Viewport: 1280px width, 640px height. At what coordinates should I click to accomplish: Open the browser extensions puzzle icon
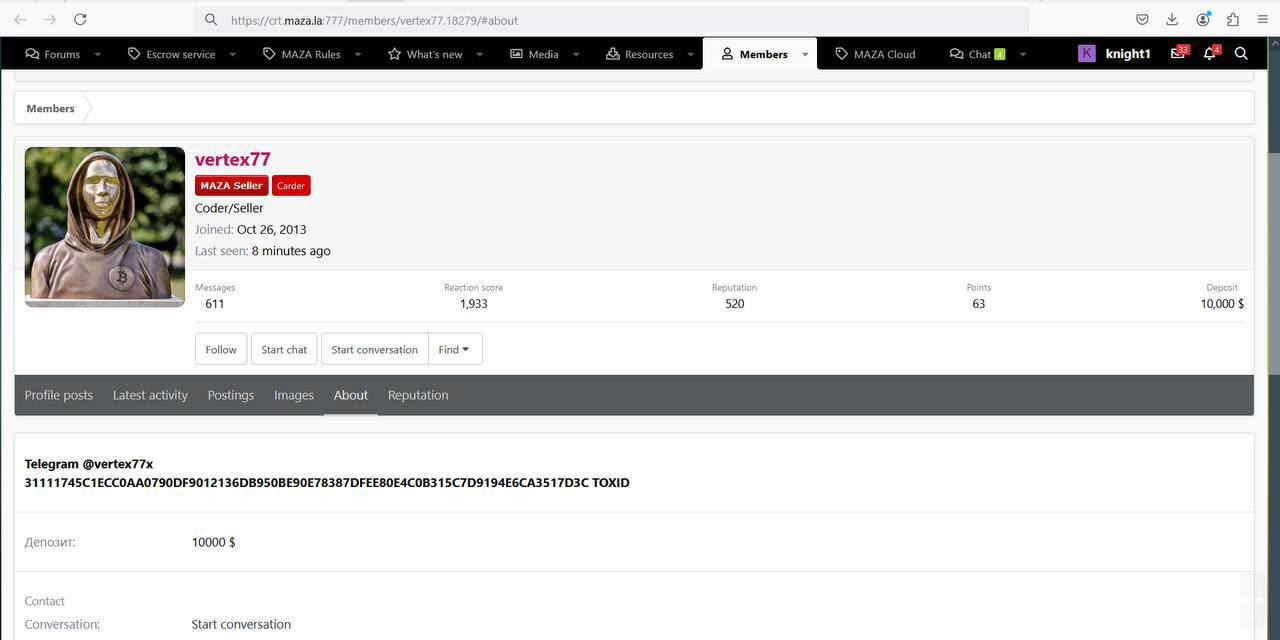1232,19
